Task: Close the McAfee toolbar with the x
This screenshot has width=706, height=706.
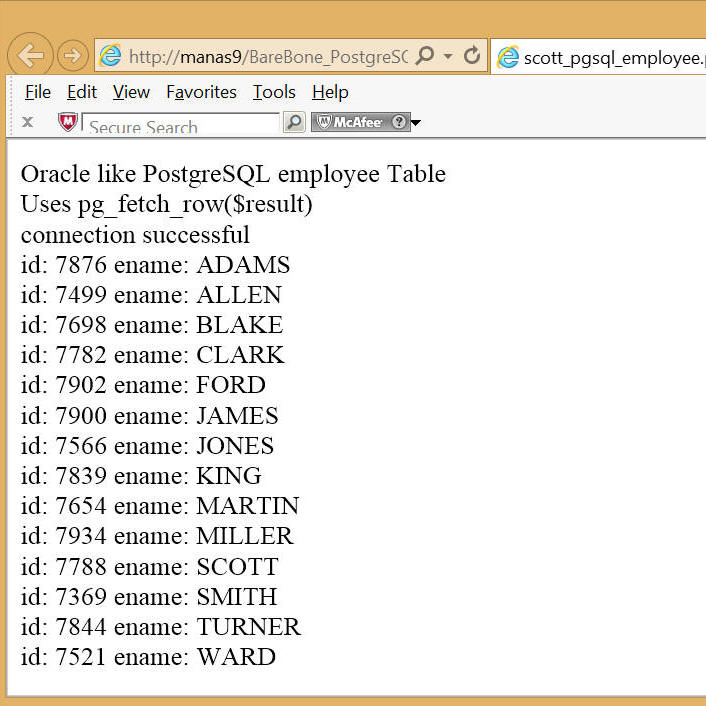Action: click(x=27, y=122)
